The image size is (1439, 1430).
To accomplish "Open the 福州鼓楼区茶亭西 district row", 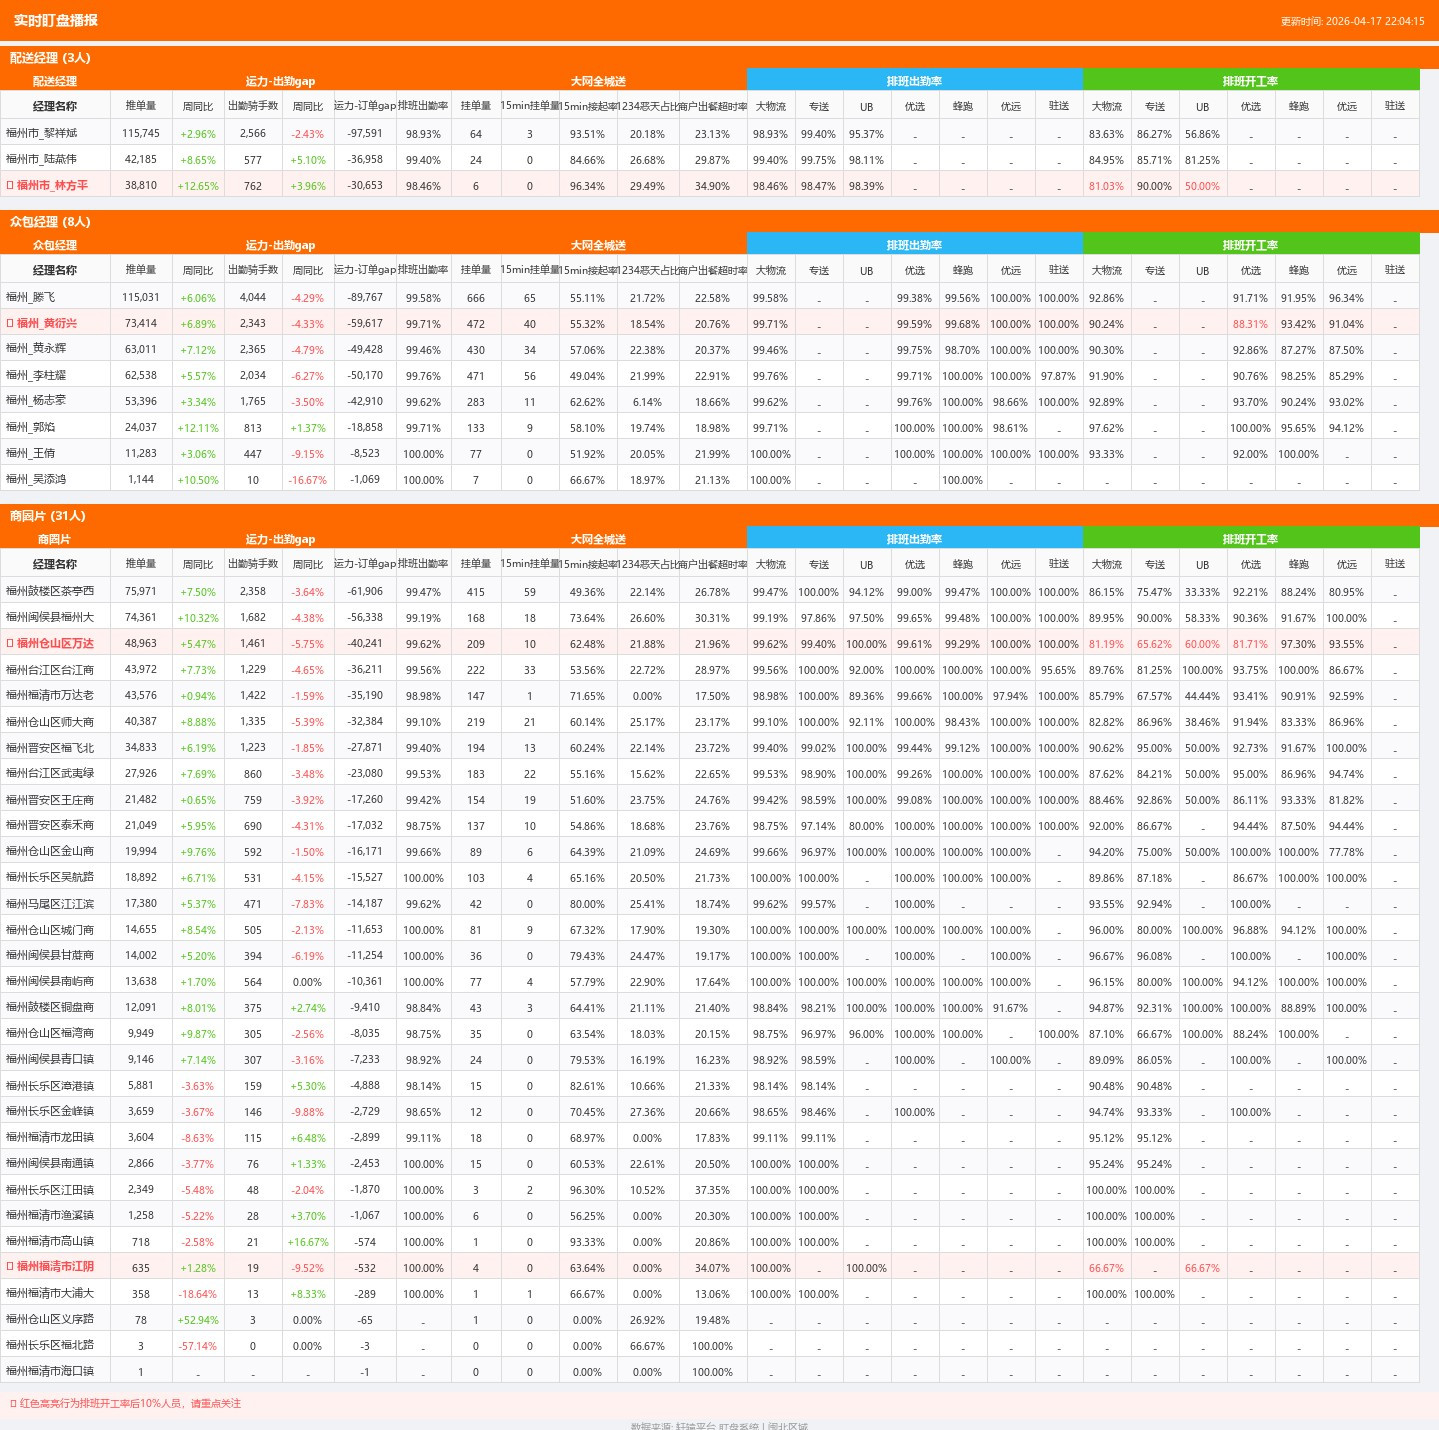I will (x=709, y=591).
